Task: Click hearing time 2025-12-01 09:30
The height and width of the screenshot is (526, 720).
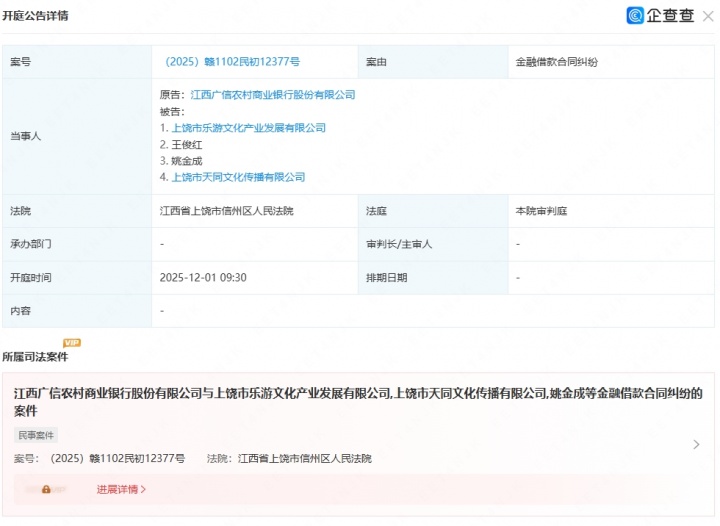Action: [x=203, y=278]
